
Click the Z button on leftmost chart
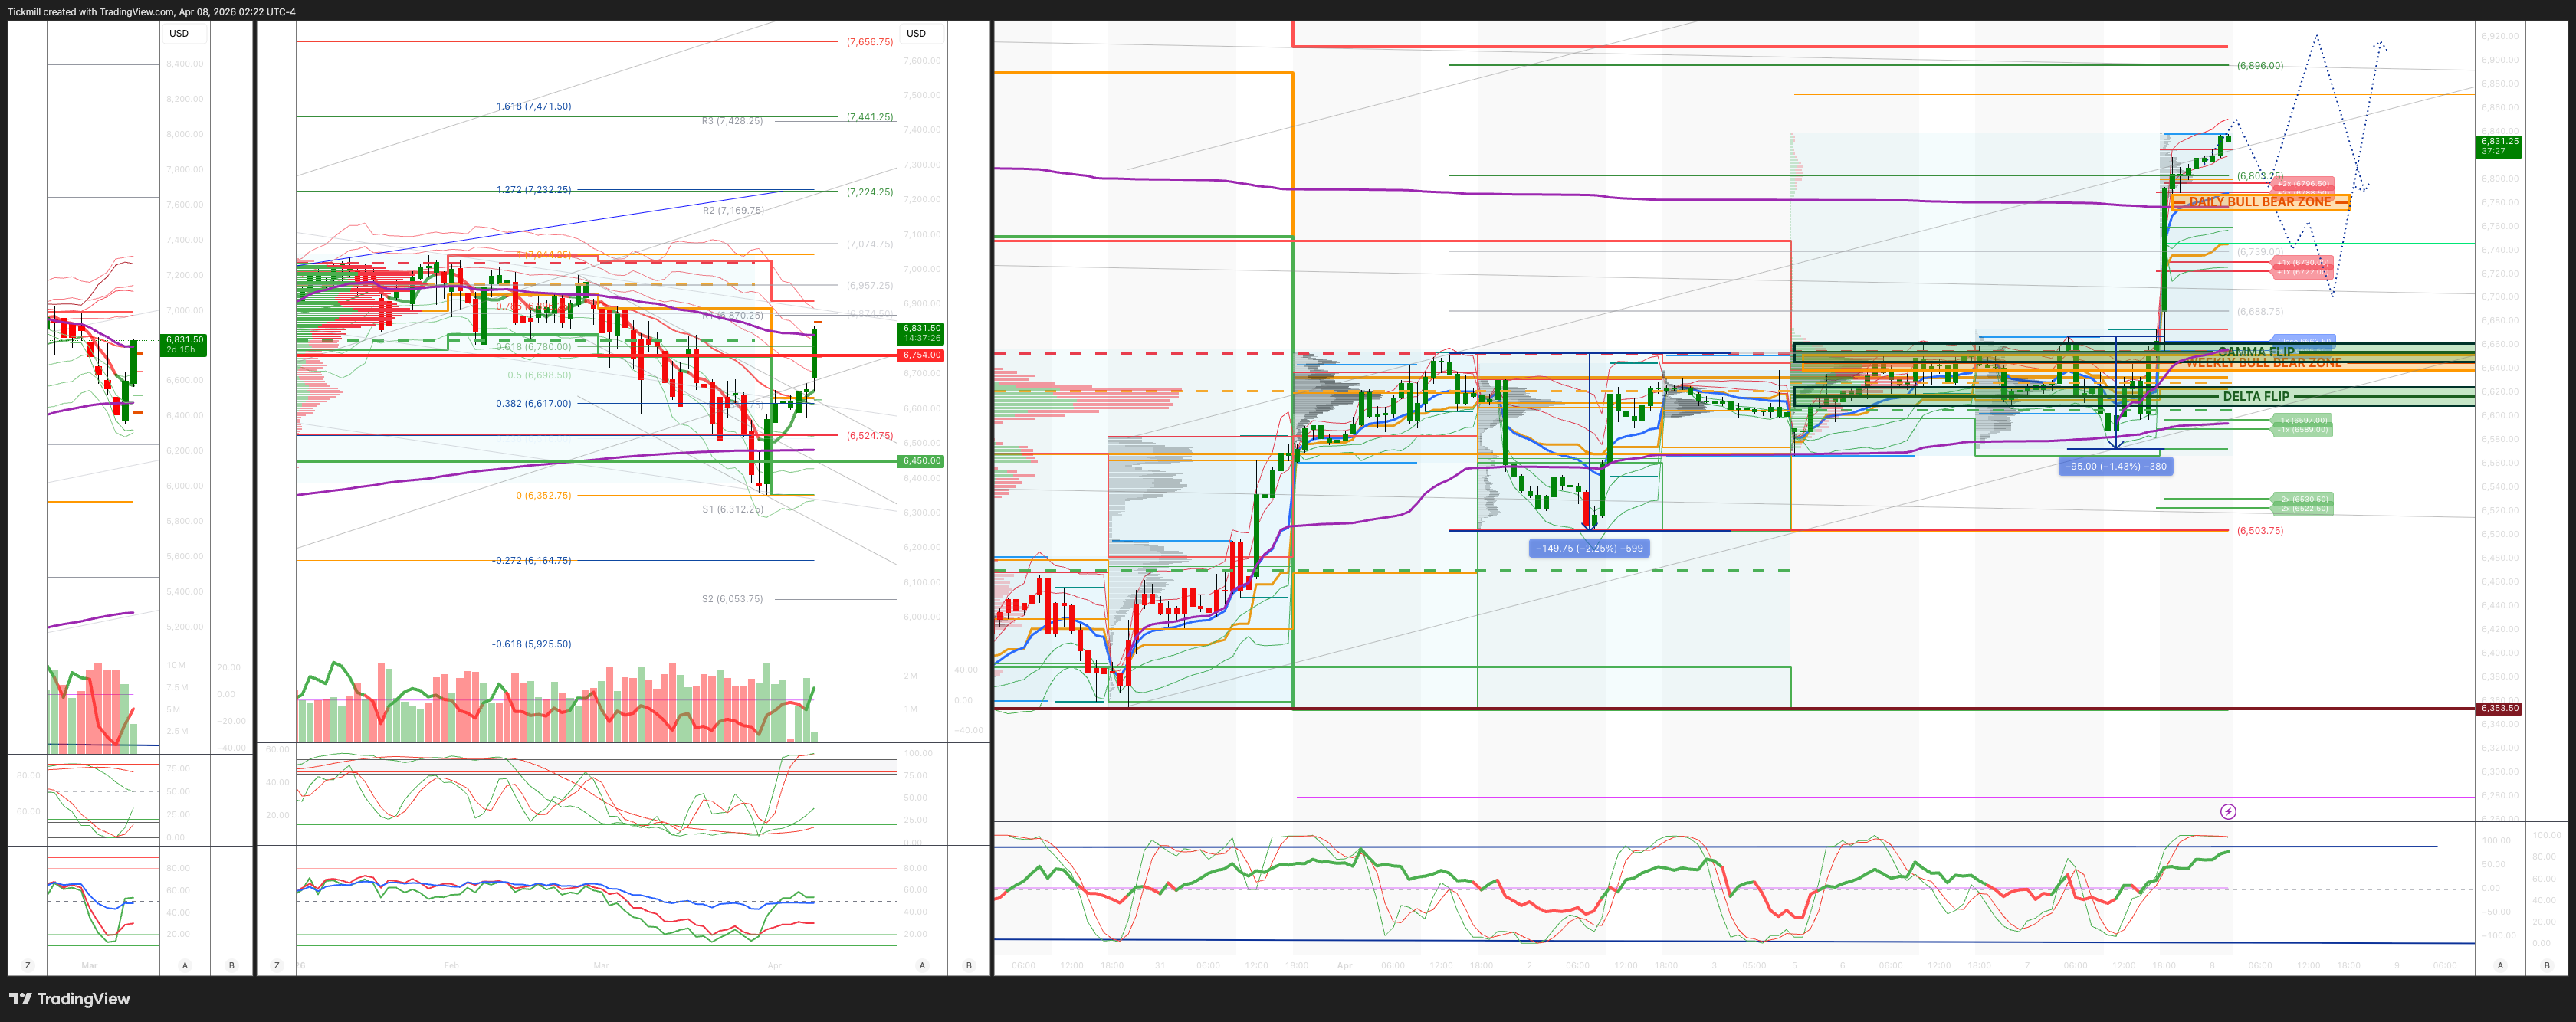point(27,965)
